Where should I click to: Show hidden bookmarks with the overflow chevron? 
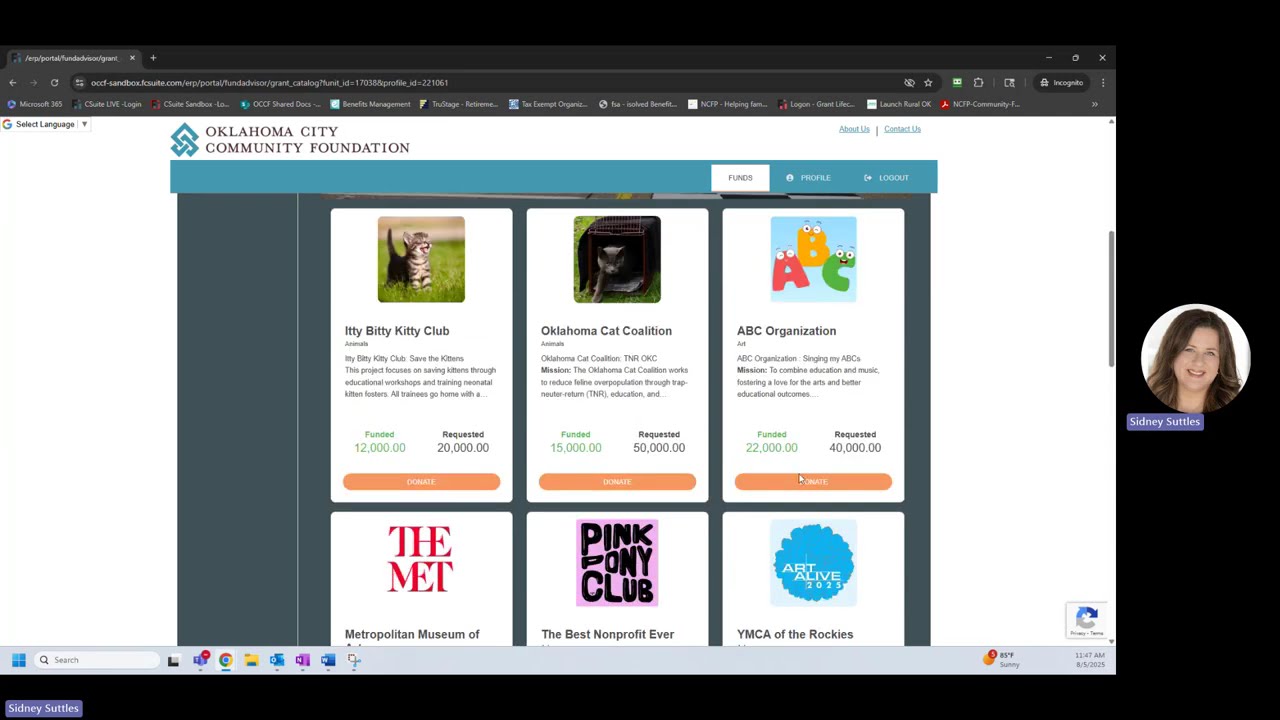pos(1094,104)
